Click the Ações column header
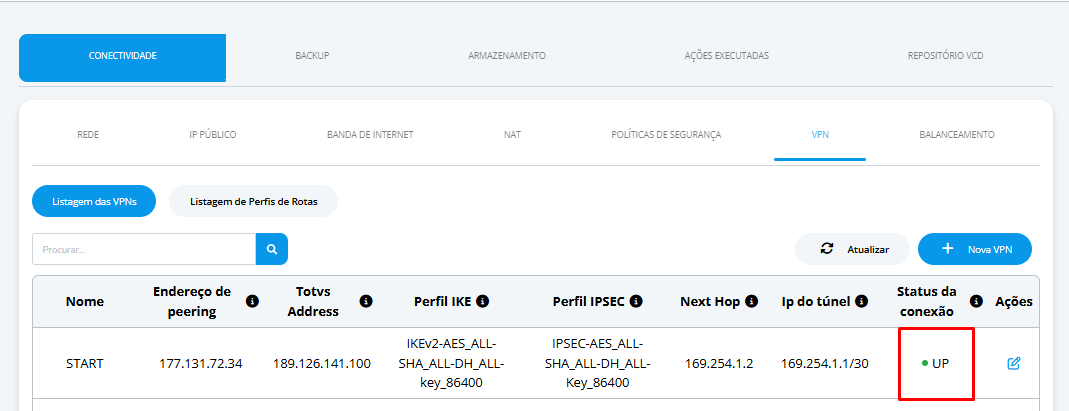Image resolution: width=1069 pixels, height=411 pixels. [x=1014, y=301]
